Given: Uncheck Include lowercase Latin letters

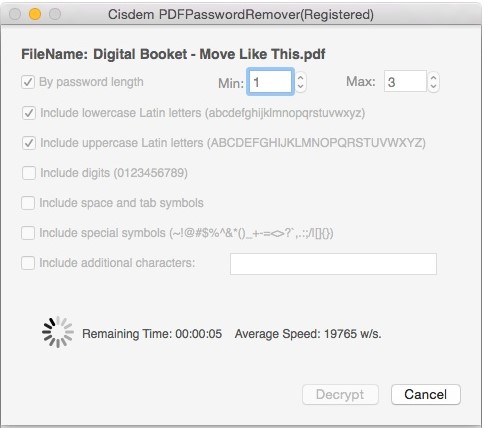Looking at the screenshot, I should pos(29,113).
